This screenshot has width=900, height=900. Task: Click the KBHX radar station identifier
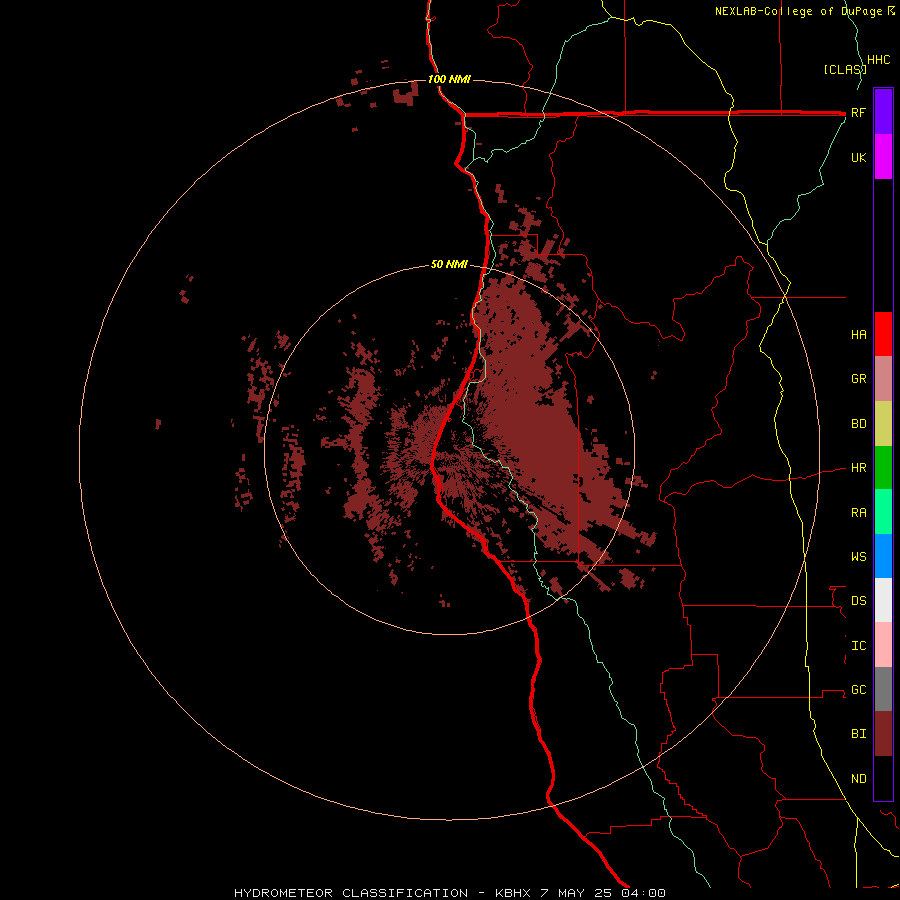pos(513,893)
